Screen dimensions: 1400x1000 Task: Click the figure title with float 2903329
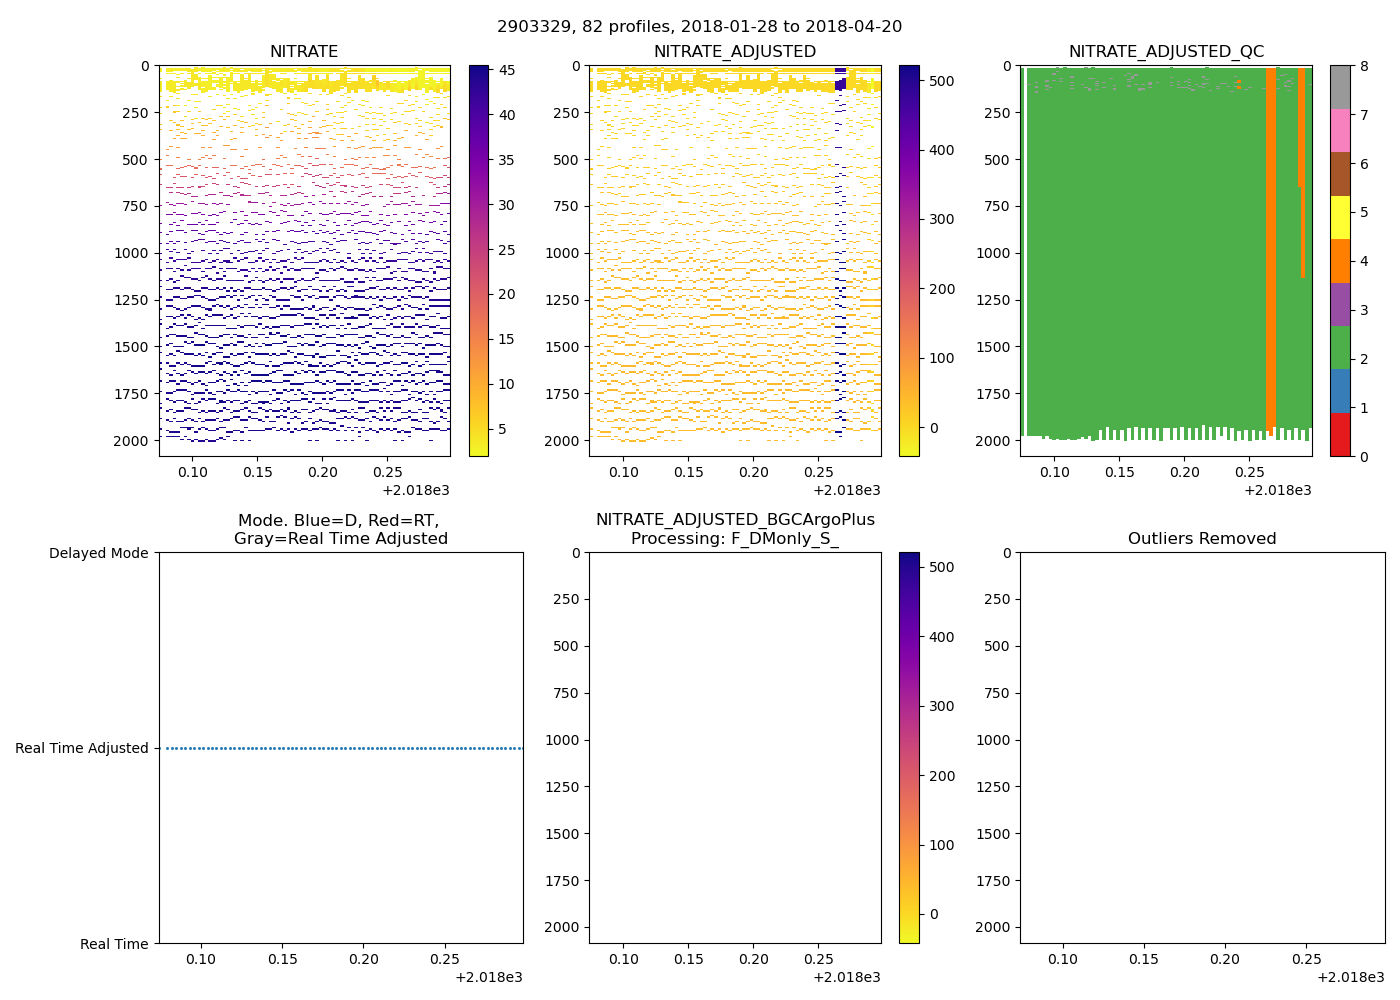[x=699, y=27]
